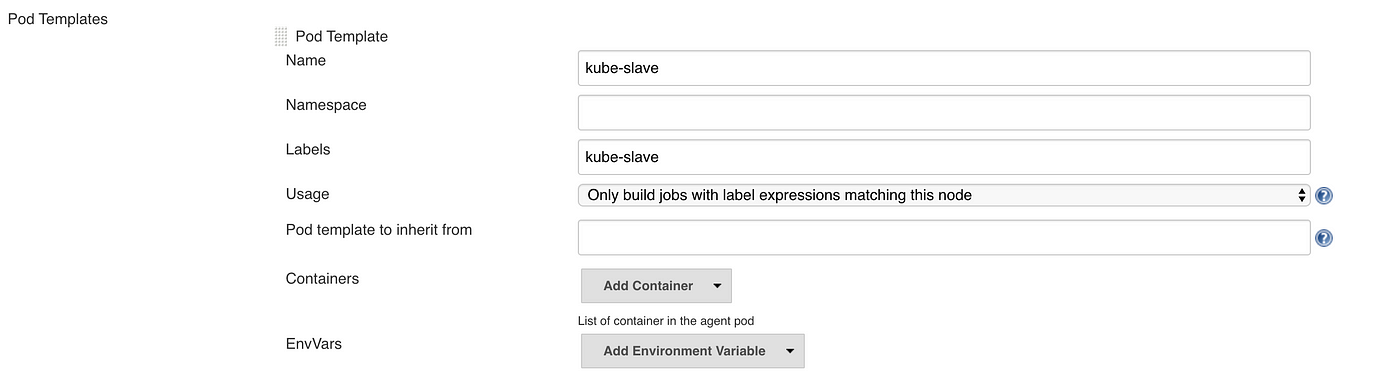Click the Namespace label
This screenshot has width=1400, height=374.
click(326, 105)
